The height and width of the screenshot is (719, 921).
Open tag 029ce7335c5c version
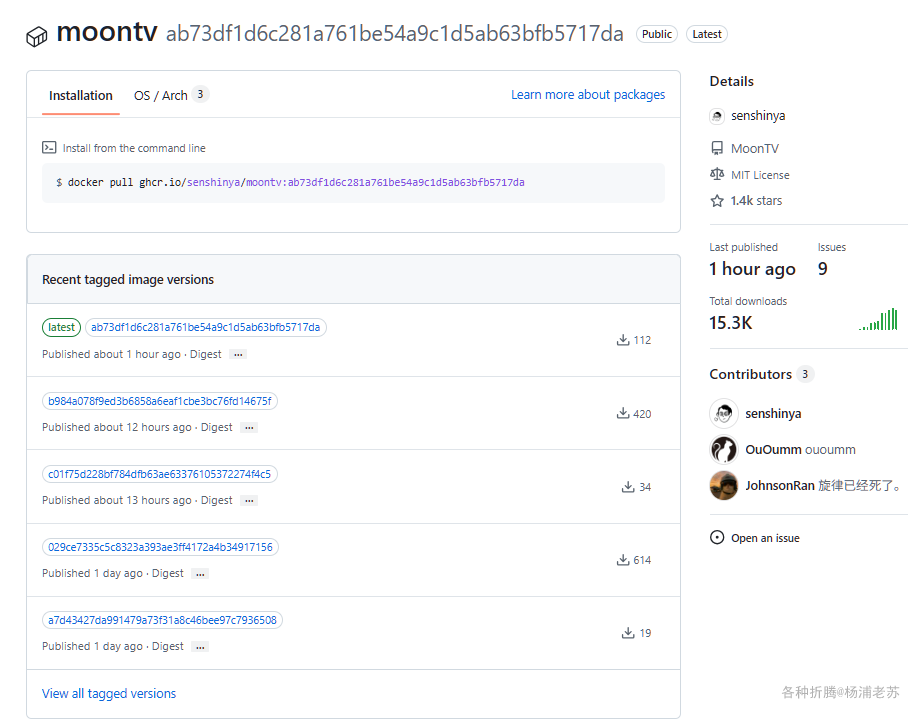pos(160,547)
